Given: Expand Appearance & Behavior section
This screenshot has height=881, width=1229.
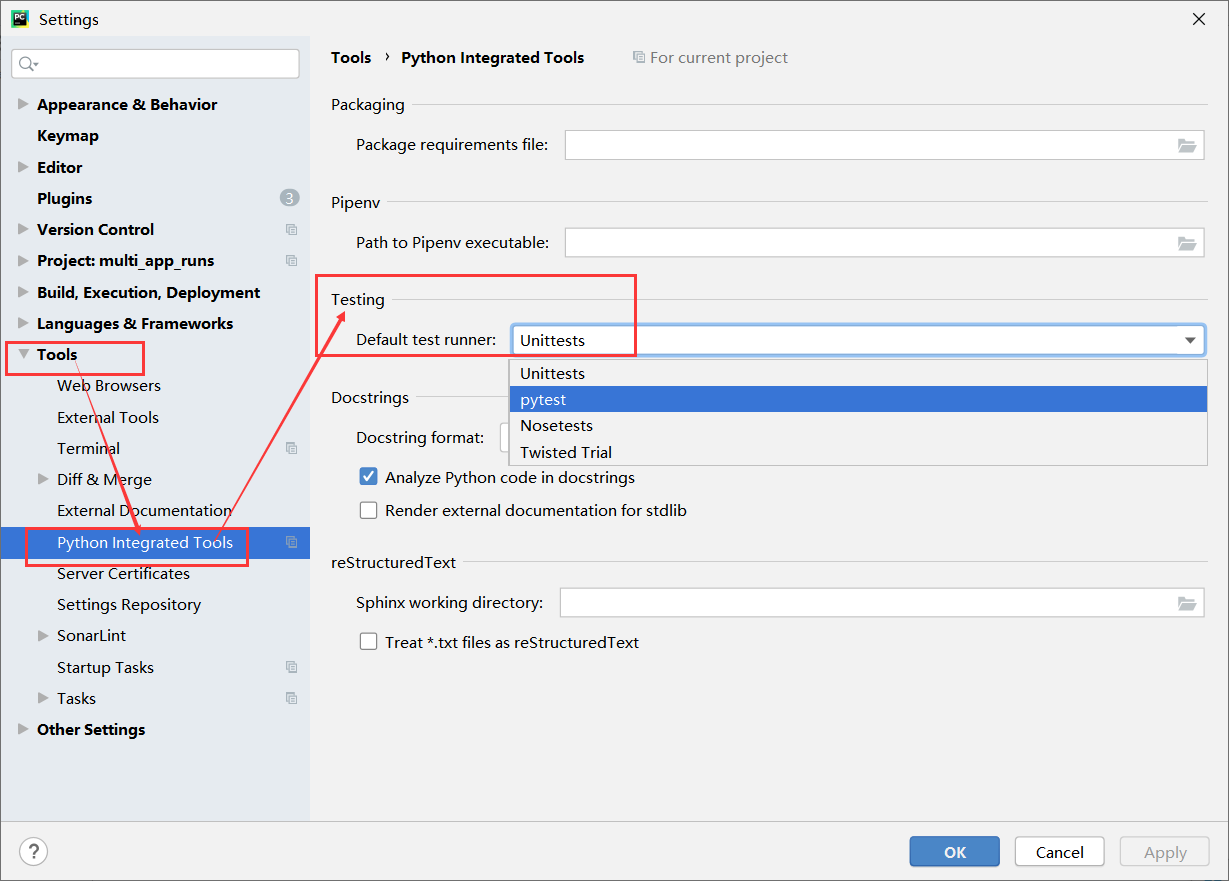Looking at the screenshot, I should point(23,104).
